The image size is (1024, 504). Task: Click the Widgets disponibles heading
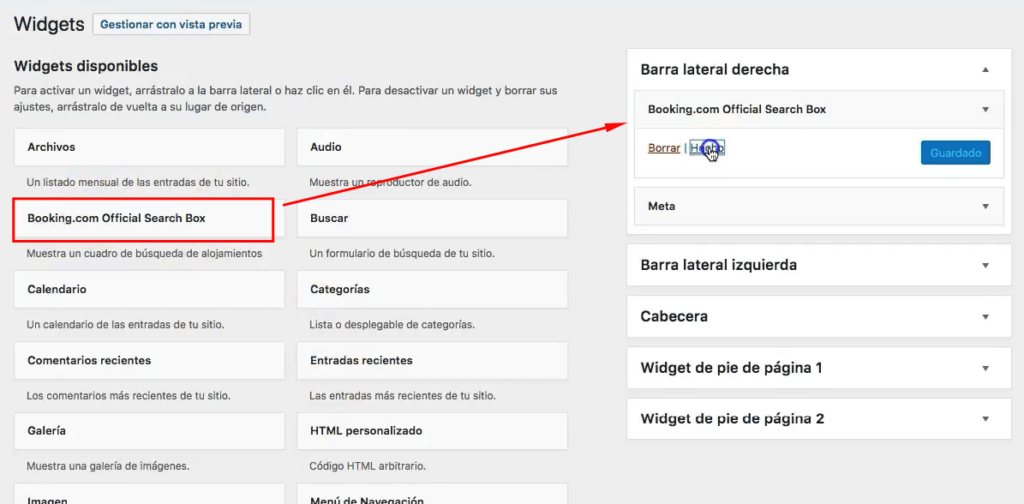[x=86, y=66]
